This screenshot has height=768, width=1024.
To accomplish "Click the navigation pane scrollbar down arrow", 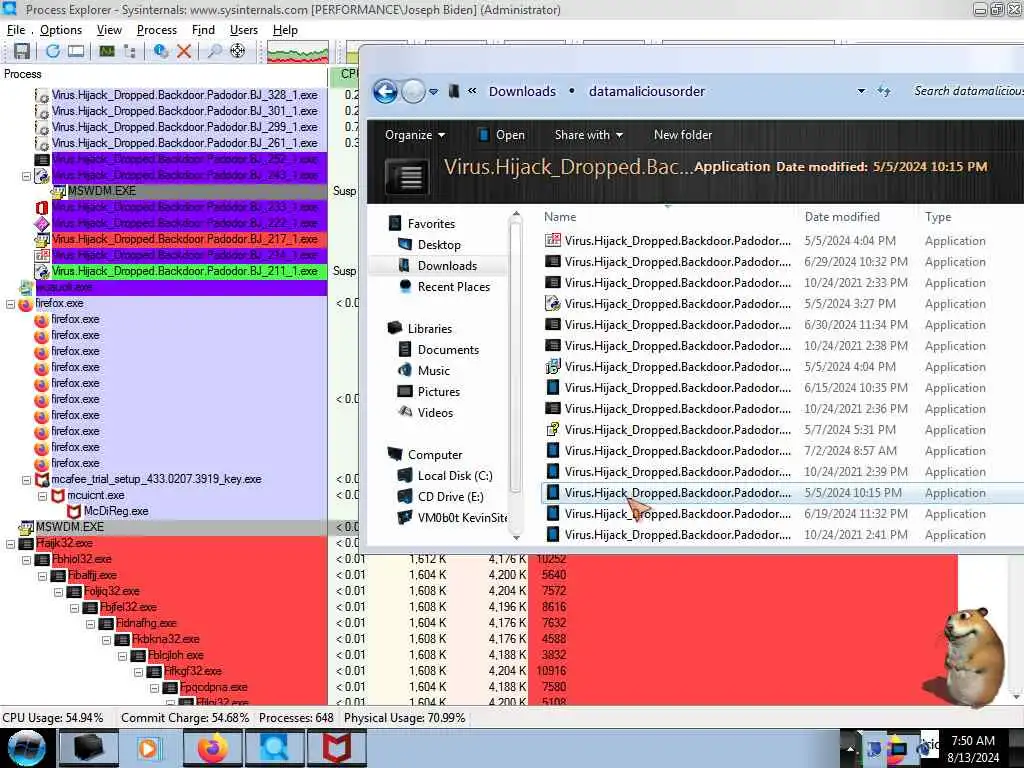I will pos(517,537).
